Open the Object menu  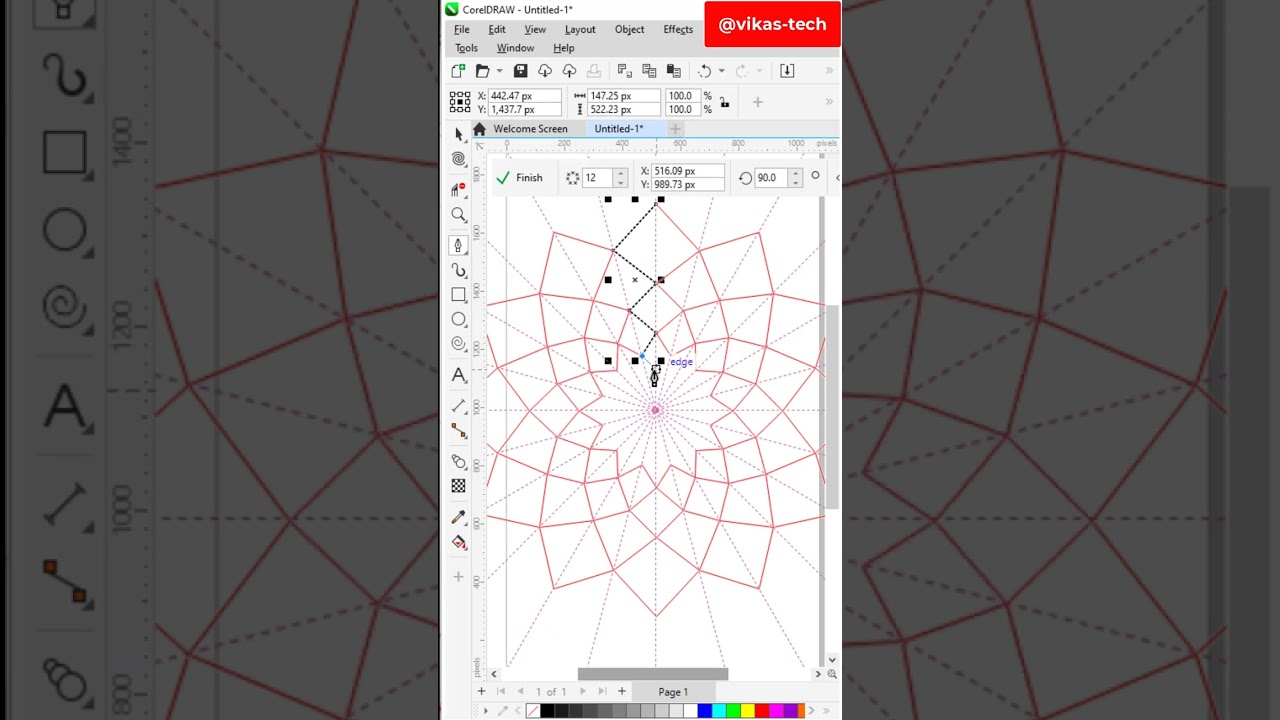pos(629,29)
